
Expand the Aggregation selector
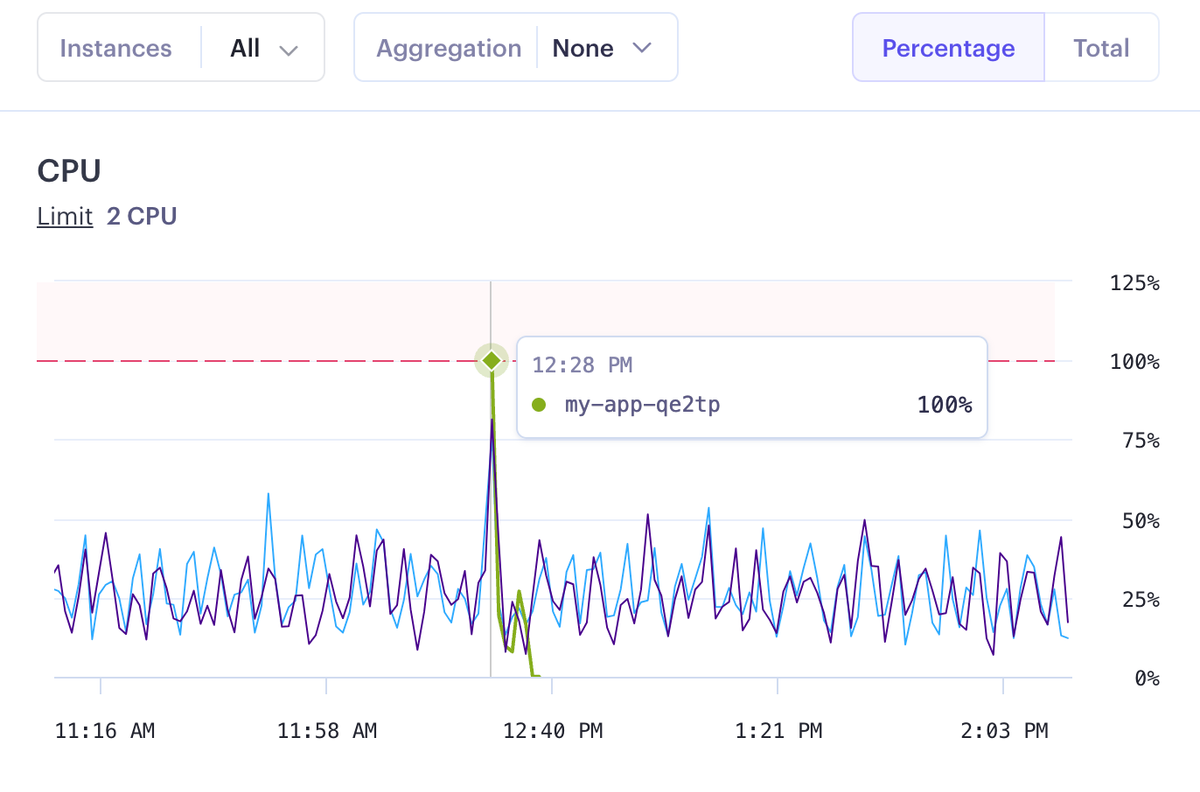[606, 46]
